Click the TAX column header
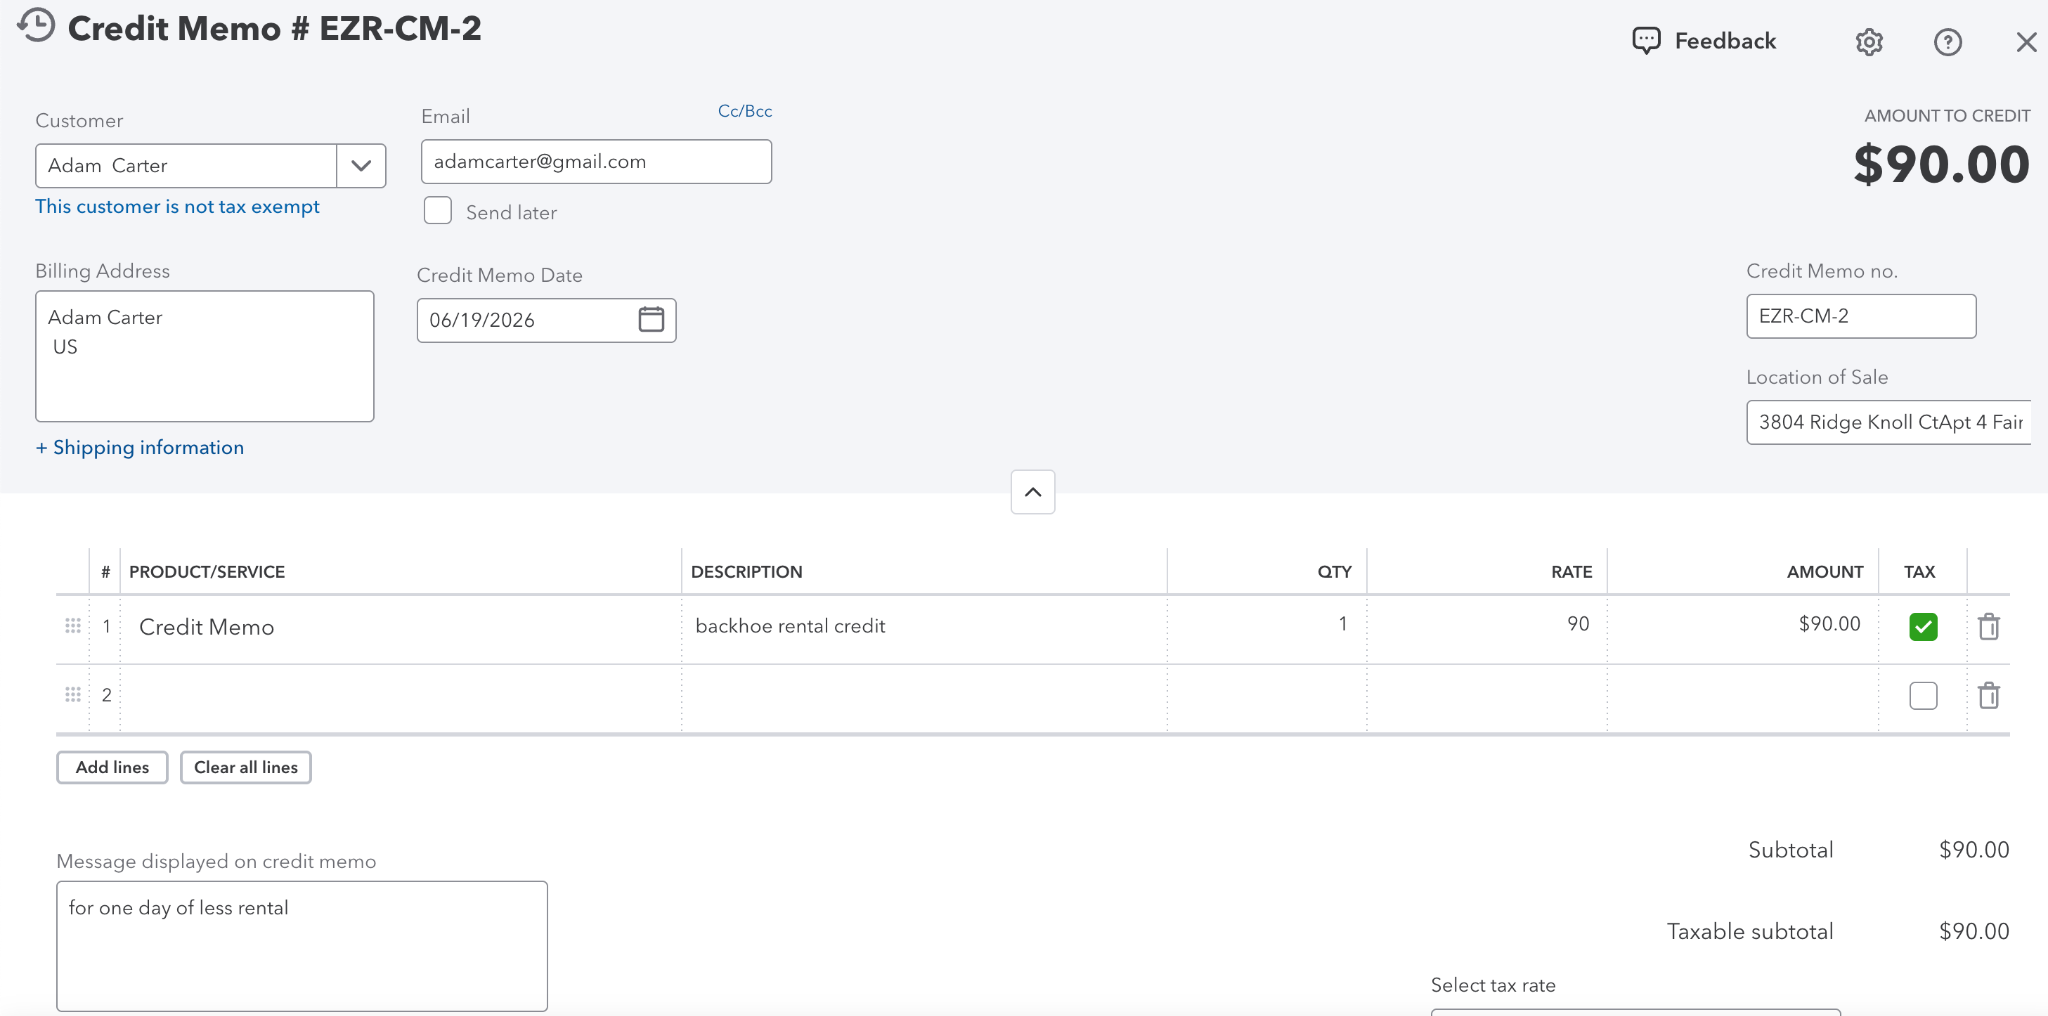The image size is (2048, 1016). 1919,572
